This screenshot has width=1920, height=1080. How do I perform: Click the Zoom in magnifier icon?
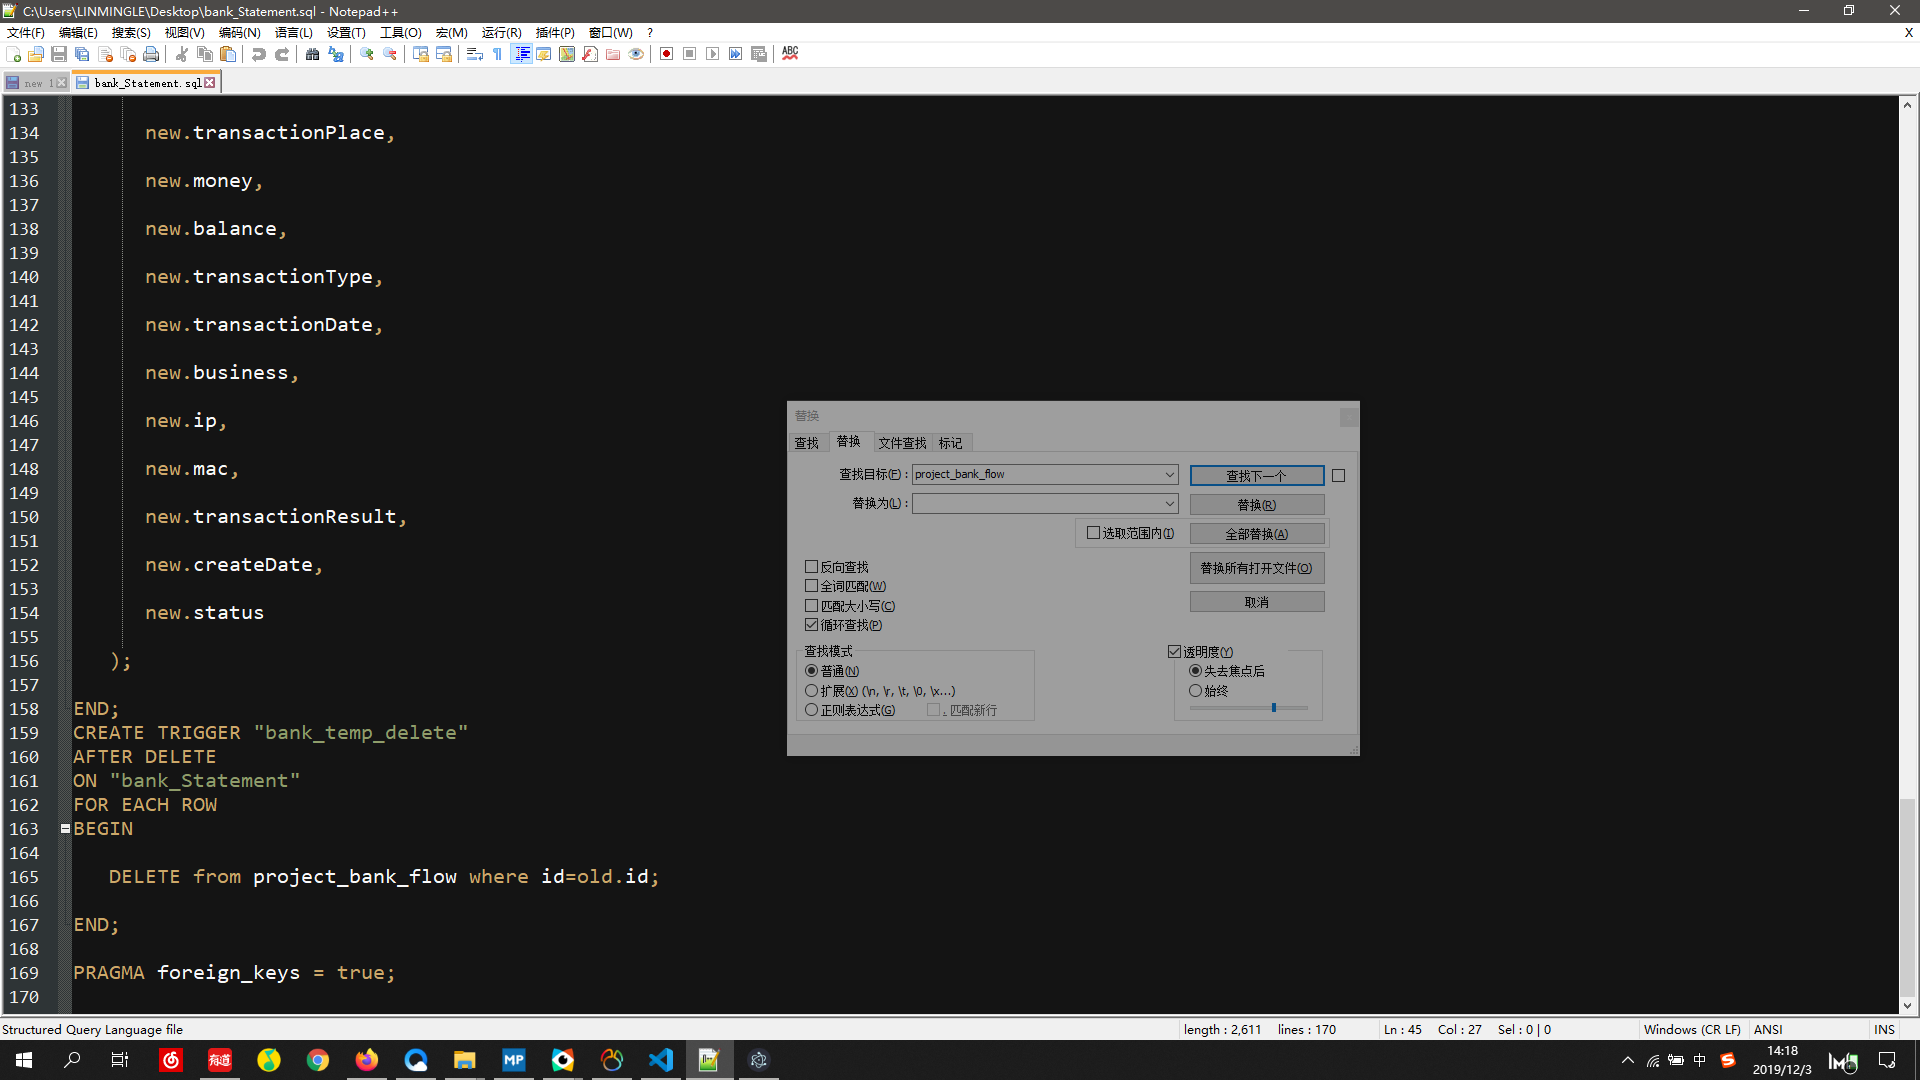[367, 54]
